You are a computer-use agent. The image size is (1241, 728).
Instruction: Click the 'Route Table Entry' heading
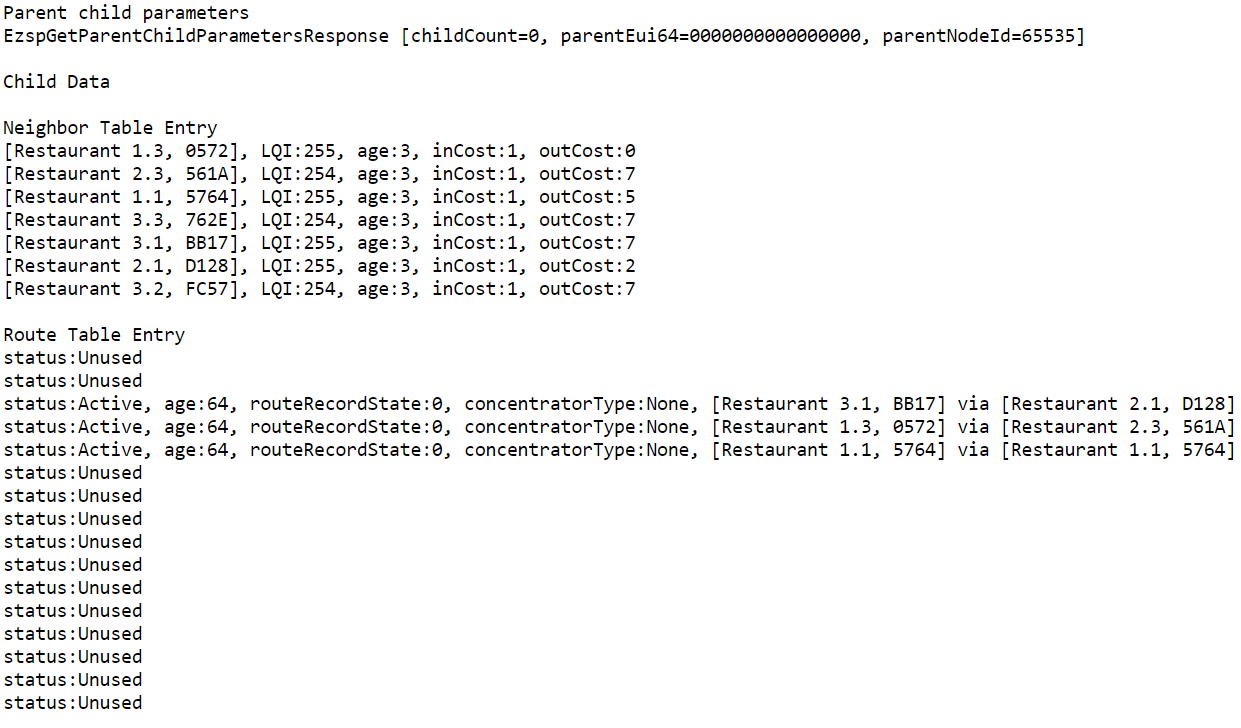pos(94,335)
